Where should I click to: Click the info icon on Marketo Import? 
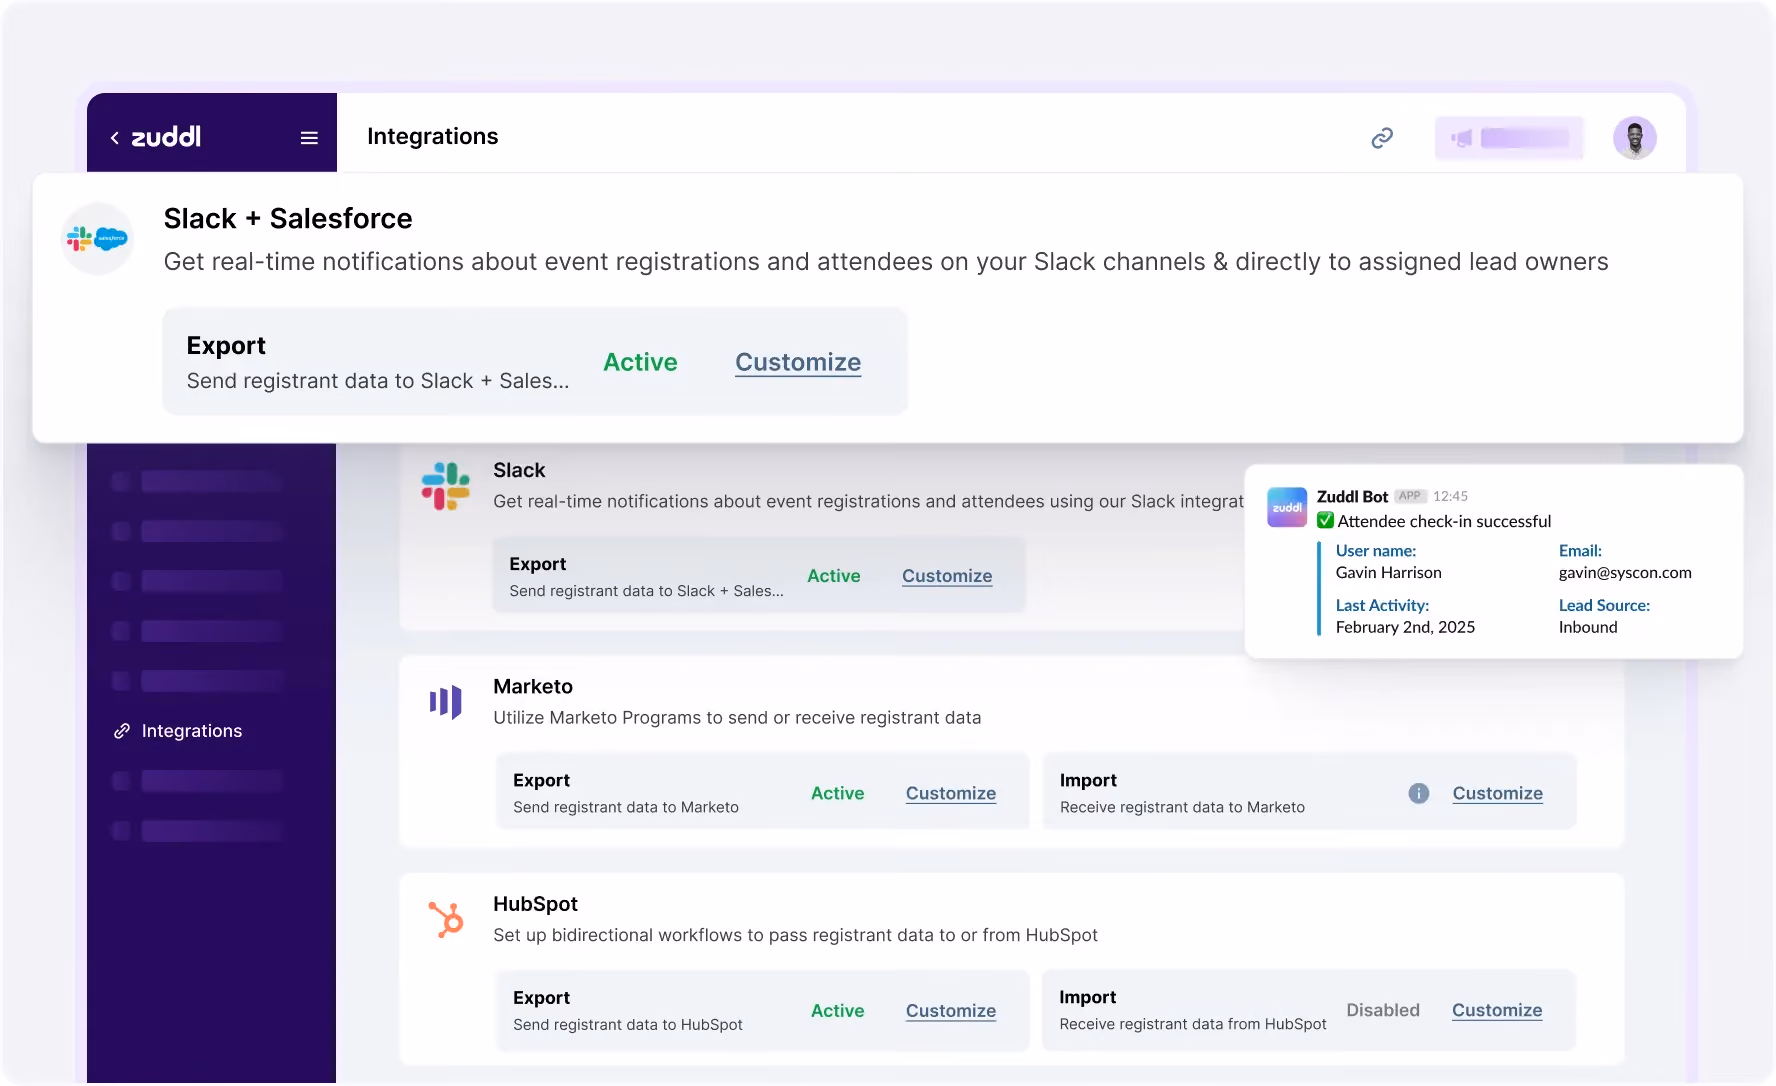(1418, 793)
